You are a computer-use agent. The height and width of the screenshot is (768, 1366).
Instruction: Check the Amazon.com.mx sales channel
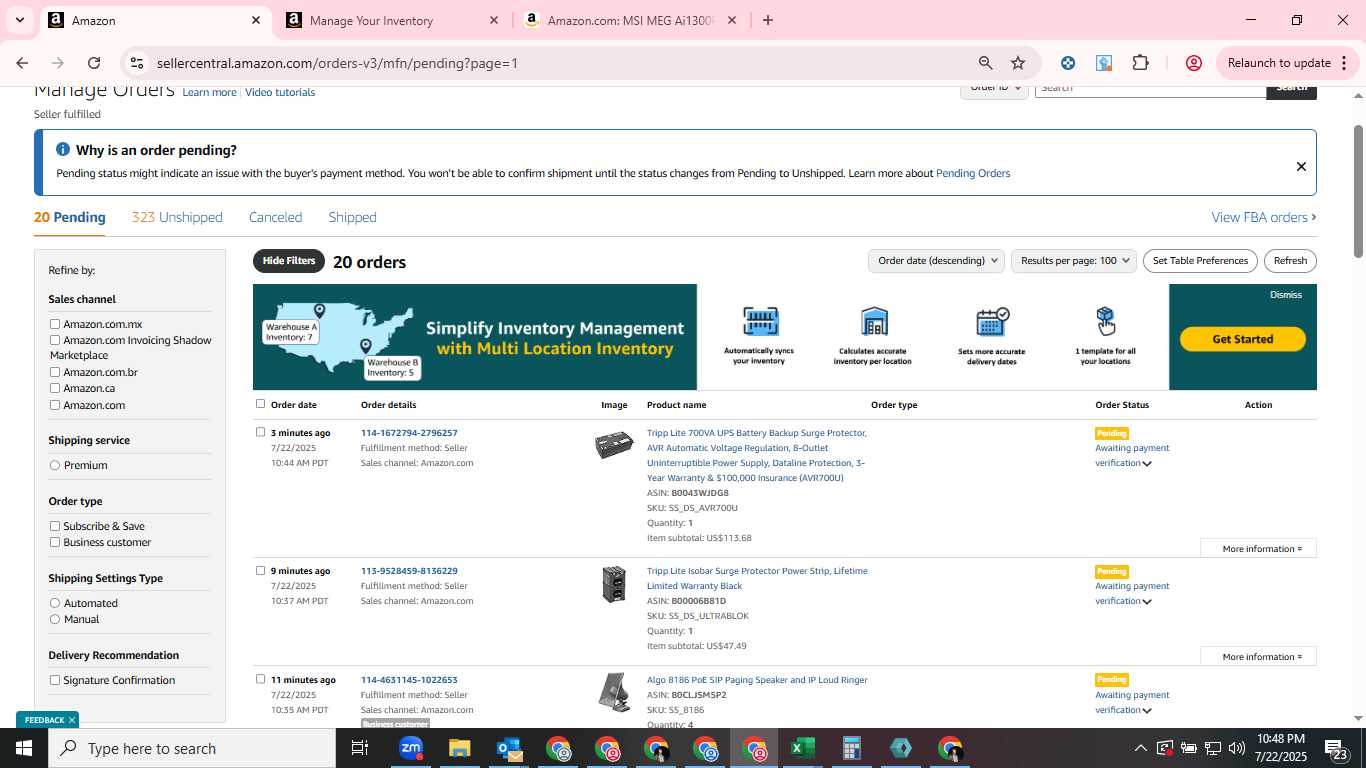(x=55, y=324)
